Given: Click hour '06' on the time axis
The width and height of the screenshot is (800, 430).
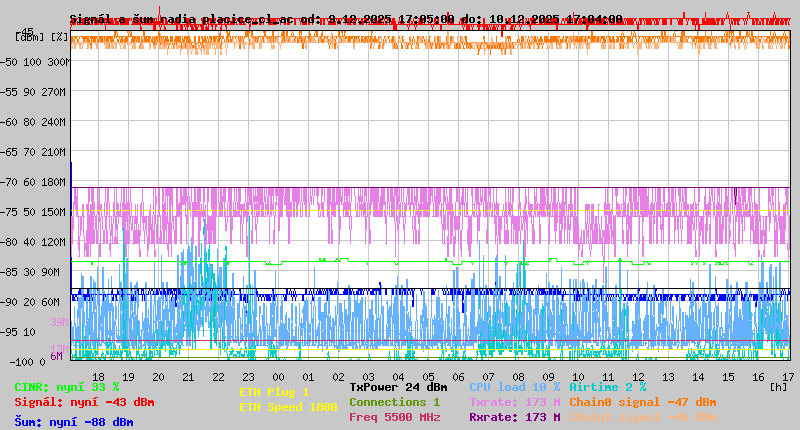Looking at the screenshot, I should (x=459, y=377).
